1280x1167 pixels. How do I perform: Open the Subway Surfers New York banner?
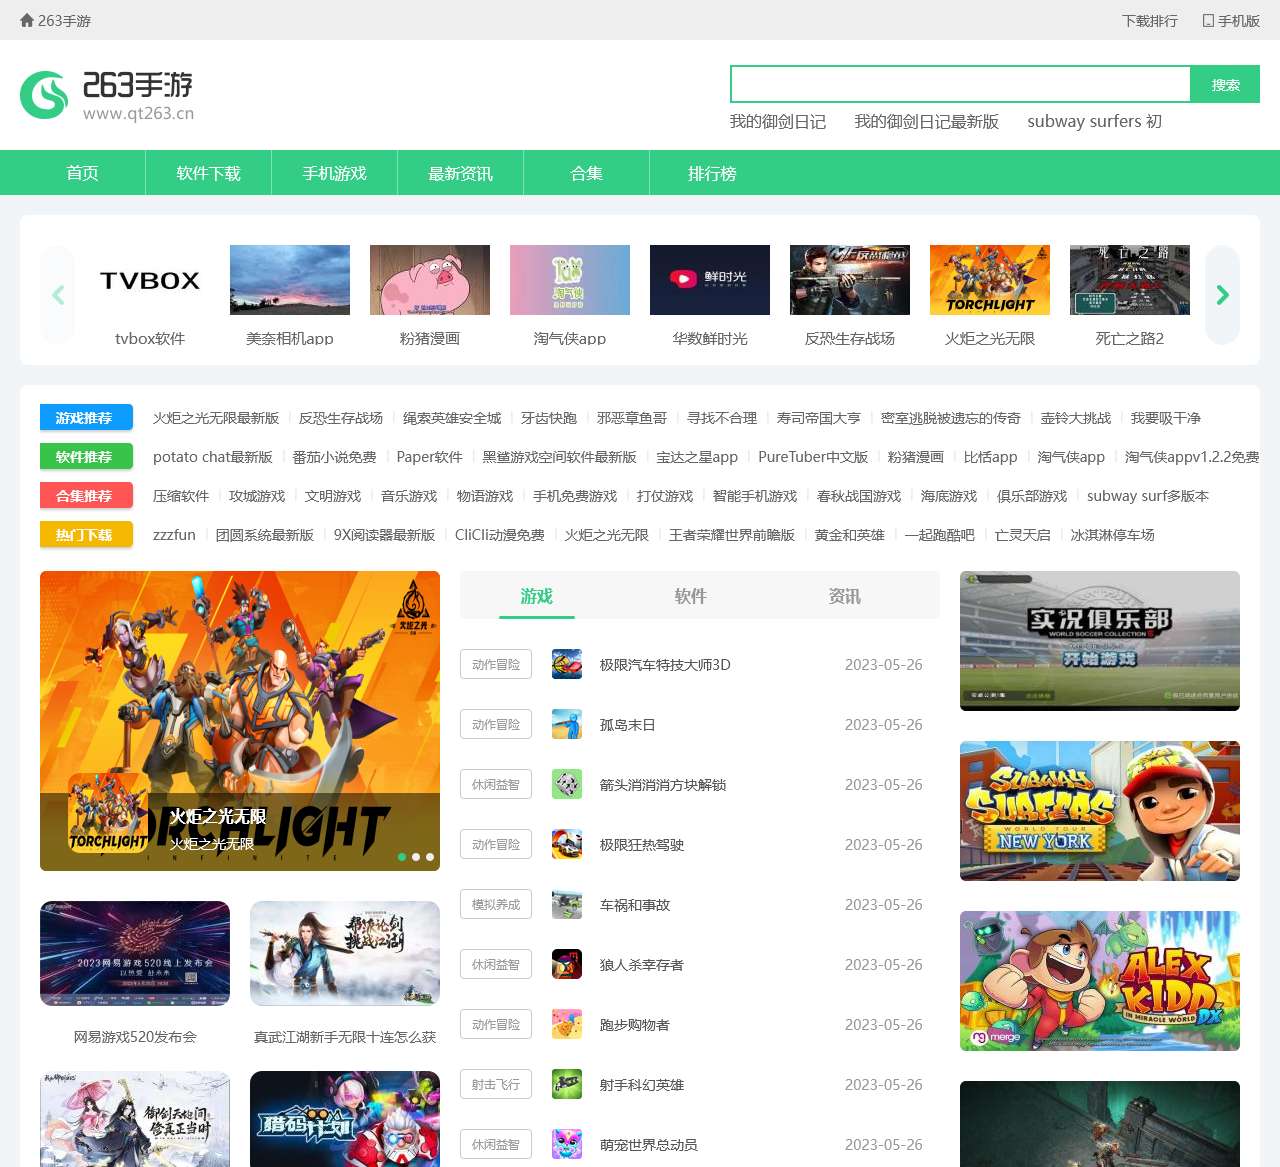tap(1100, 811)
